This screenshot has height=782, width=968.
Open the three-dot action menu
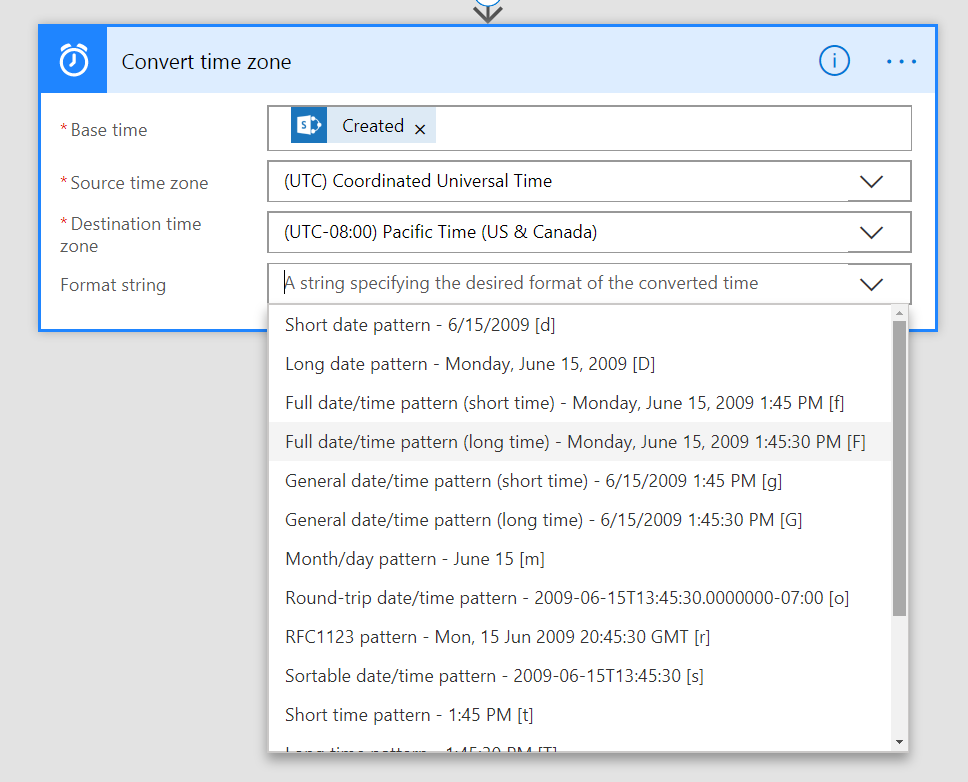click(x=901, y=62)
